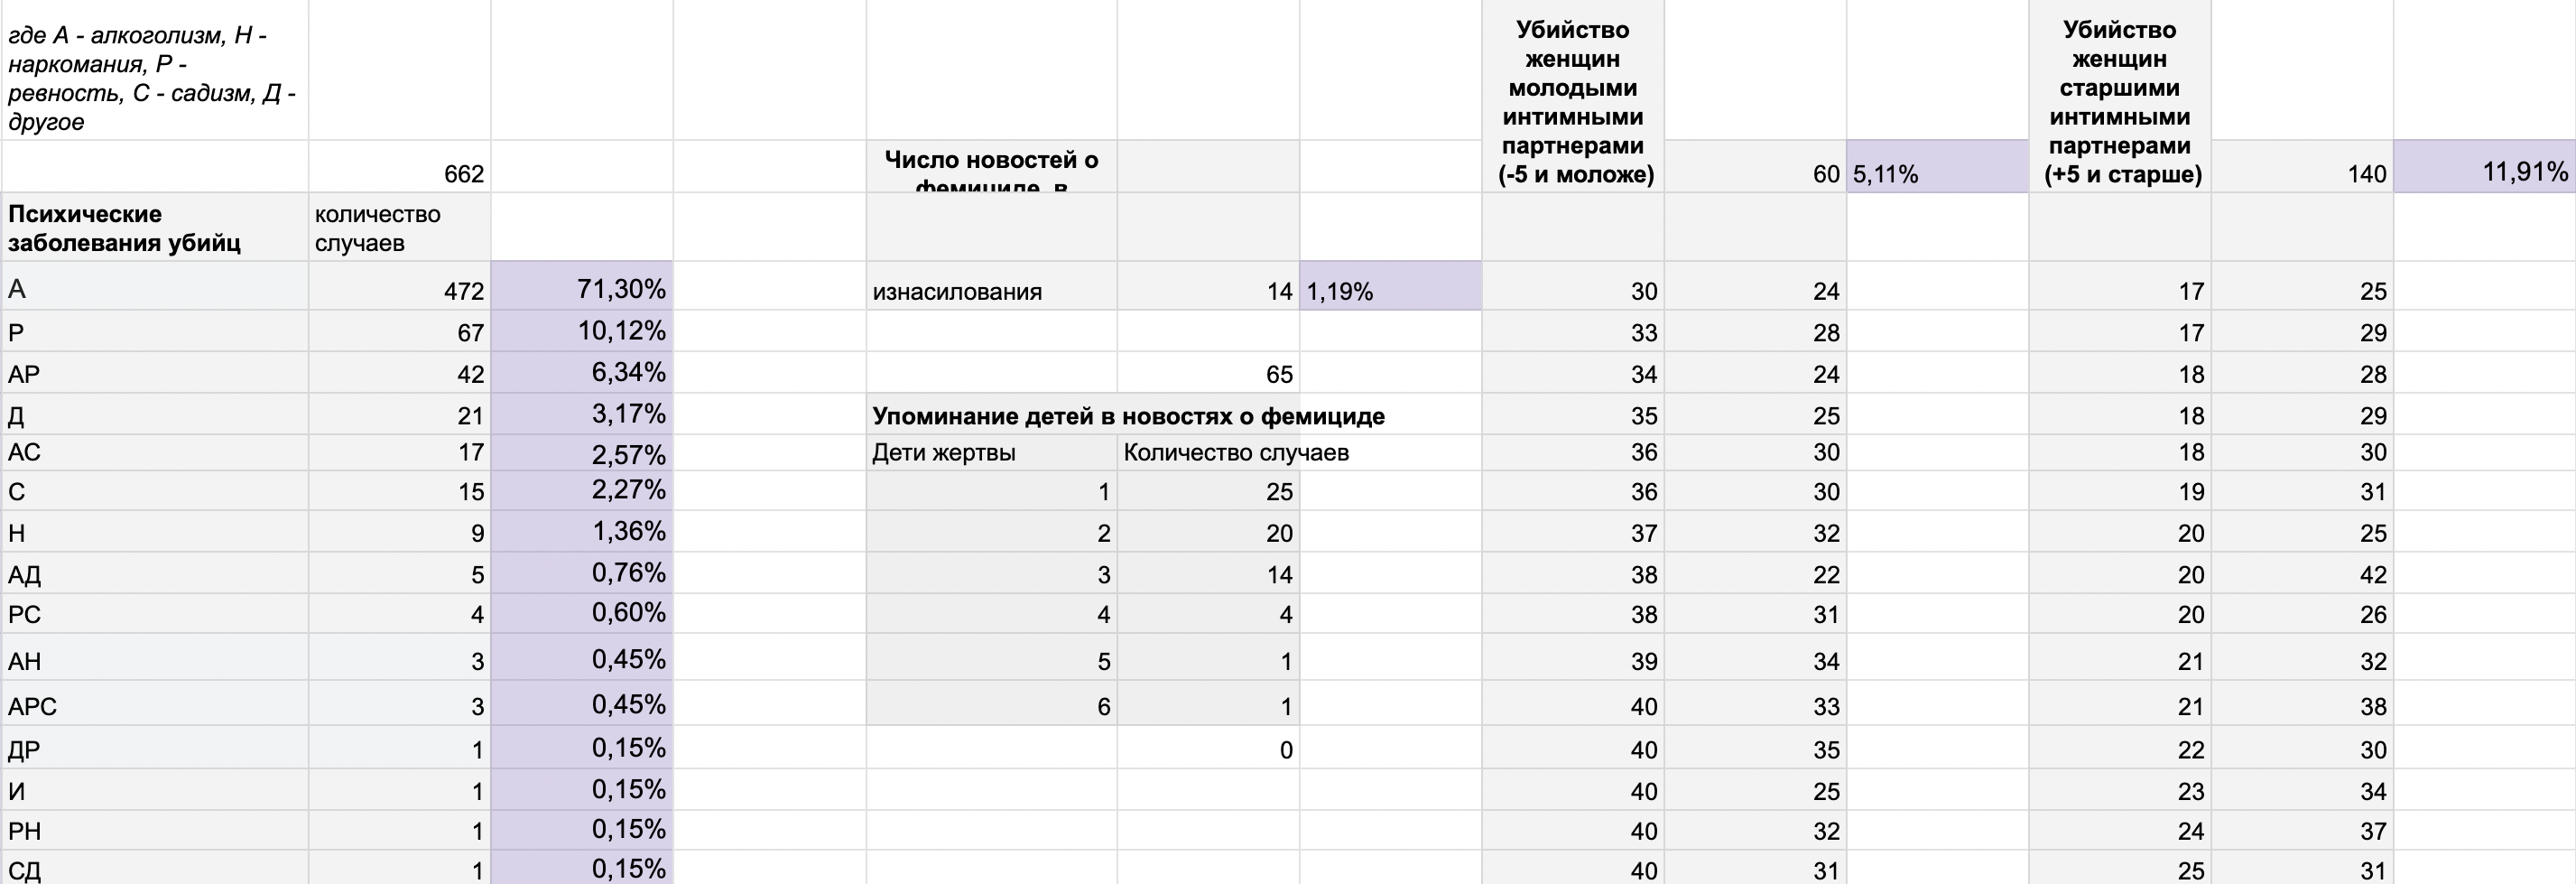The width and height of the screenshot is (2576, 884).
Task: Click the truncated 'Число новостей о фемициде' cell
Action: (x=991, y=167)
